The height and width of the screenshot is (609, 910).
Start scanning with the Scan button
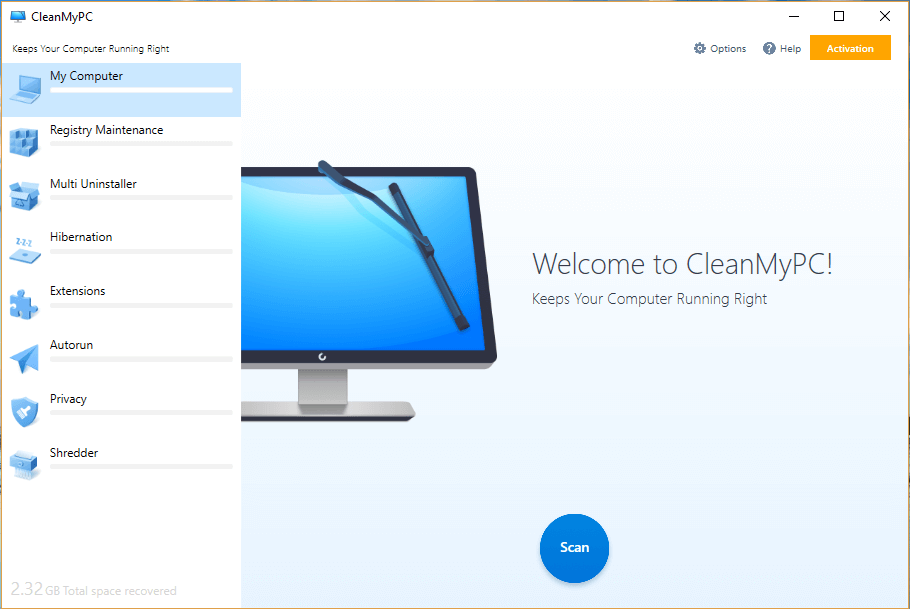click(x=574, y=547)
